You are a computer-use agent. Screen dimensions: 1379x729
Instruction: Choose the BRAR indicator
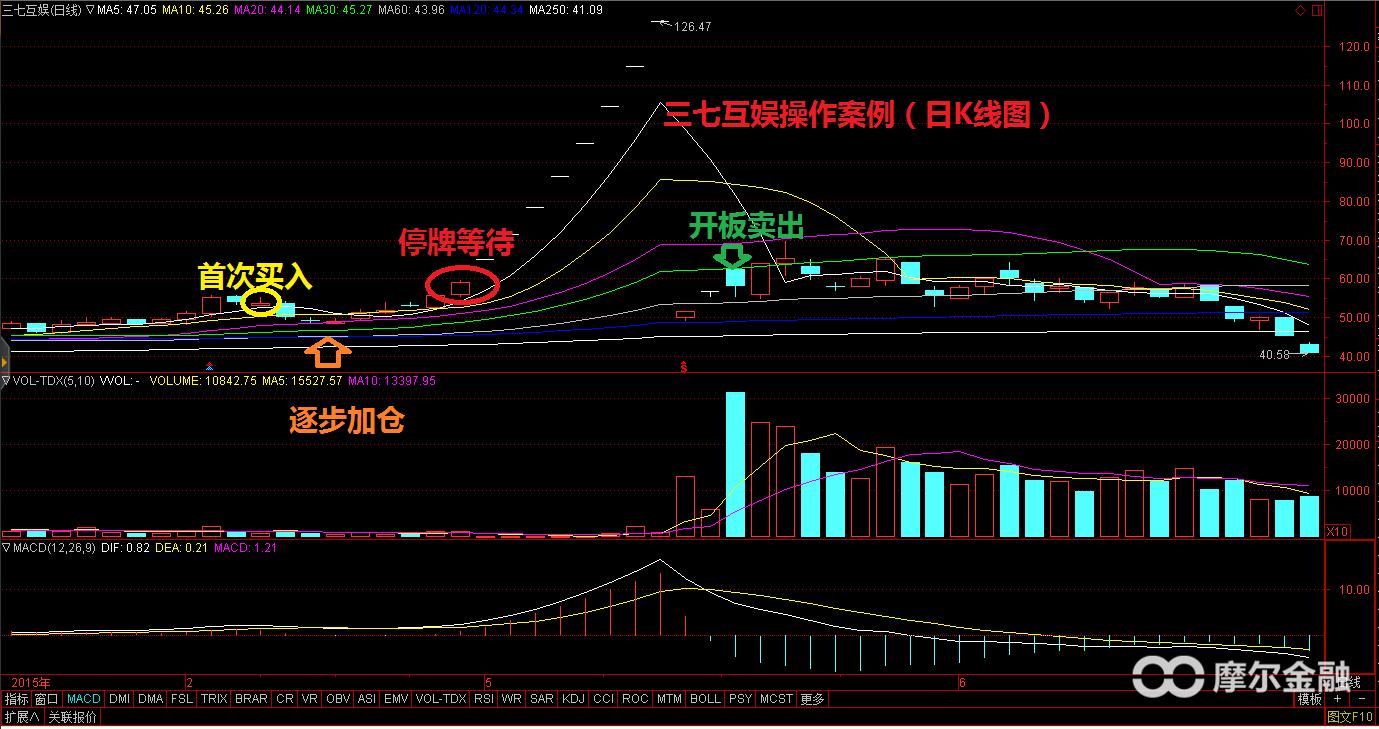coord(251,699)
